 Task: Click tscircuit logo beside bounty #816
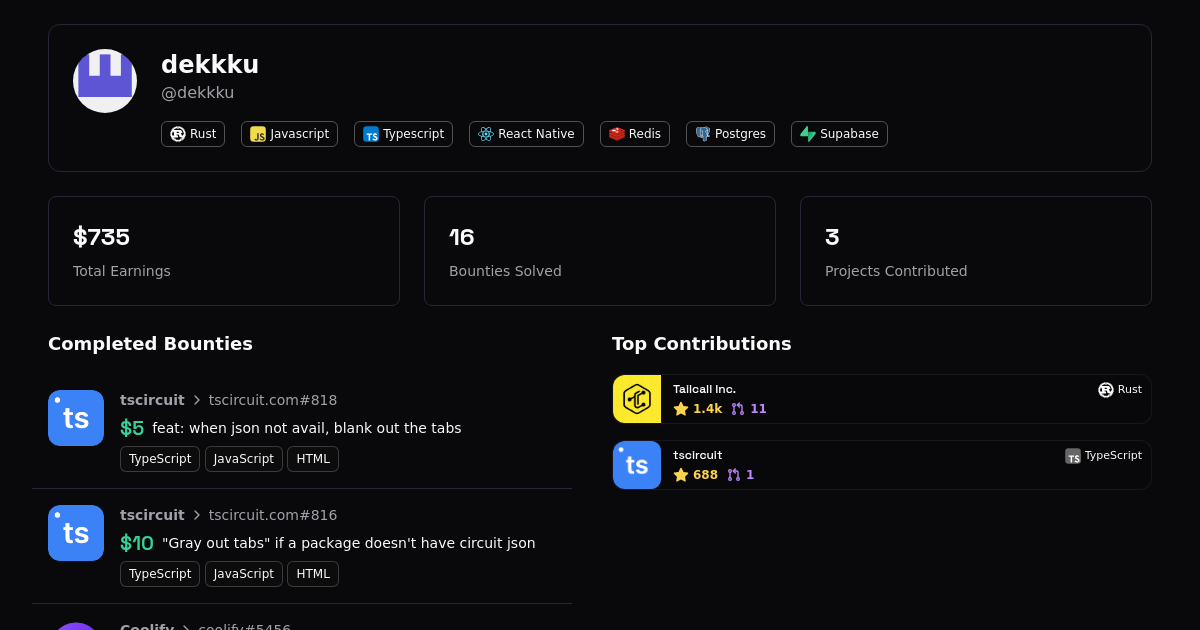(76, 533)
